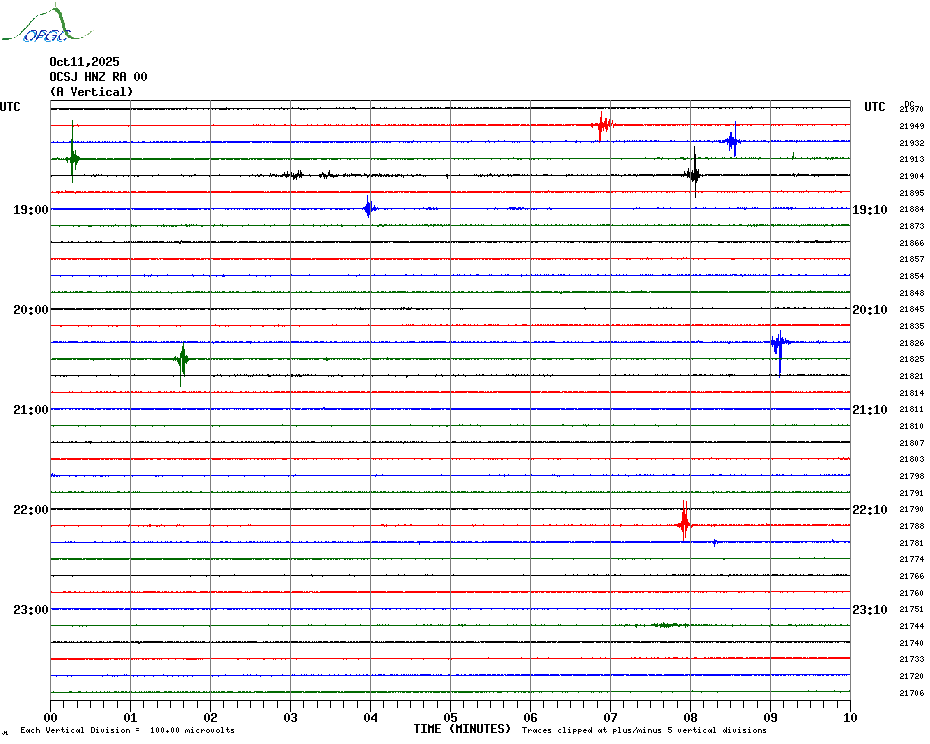930x744 pixels.
Task: Click the (A Vertical) component label
Action: (91, 92)
